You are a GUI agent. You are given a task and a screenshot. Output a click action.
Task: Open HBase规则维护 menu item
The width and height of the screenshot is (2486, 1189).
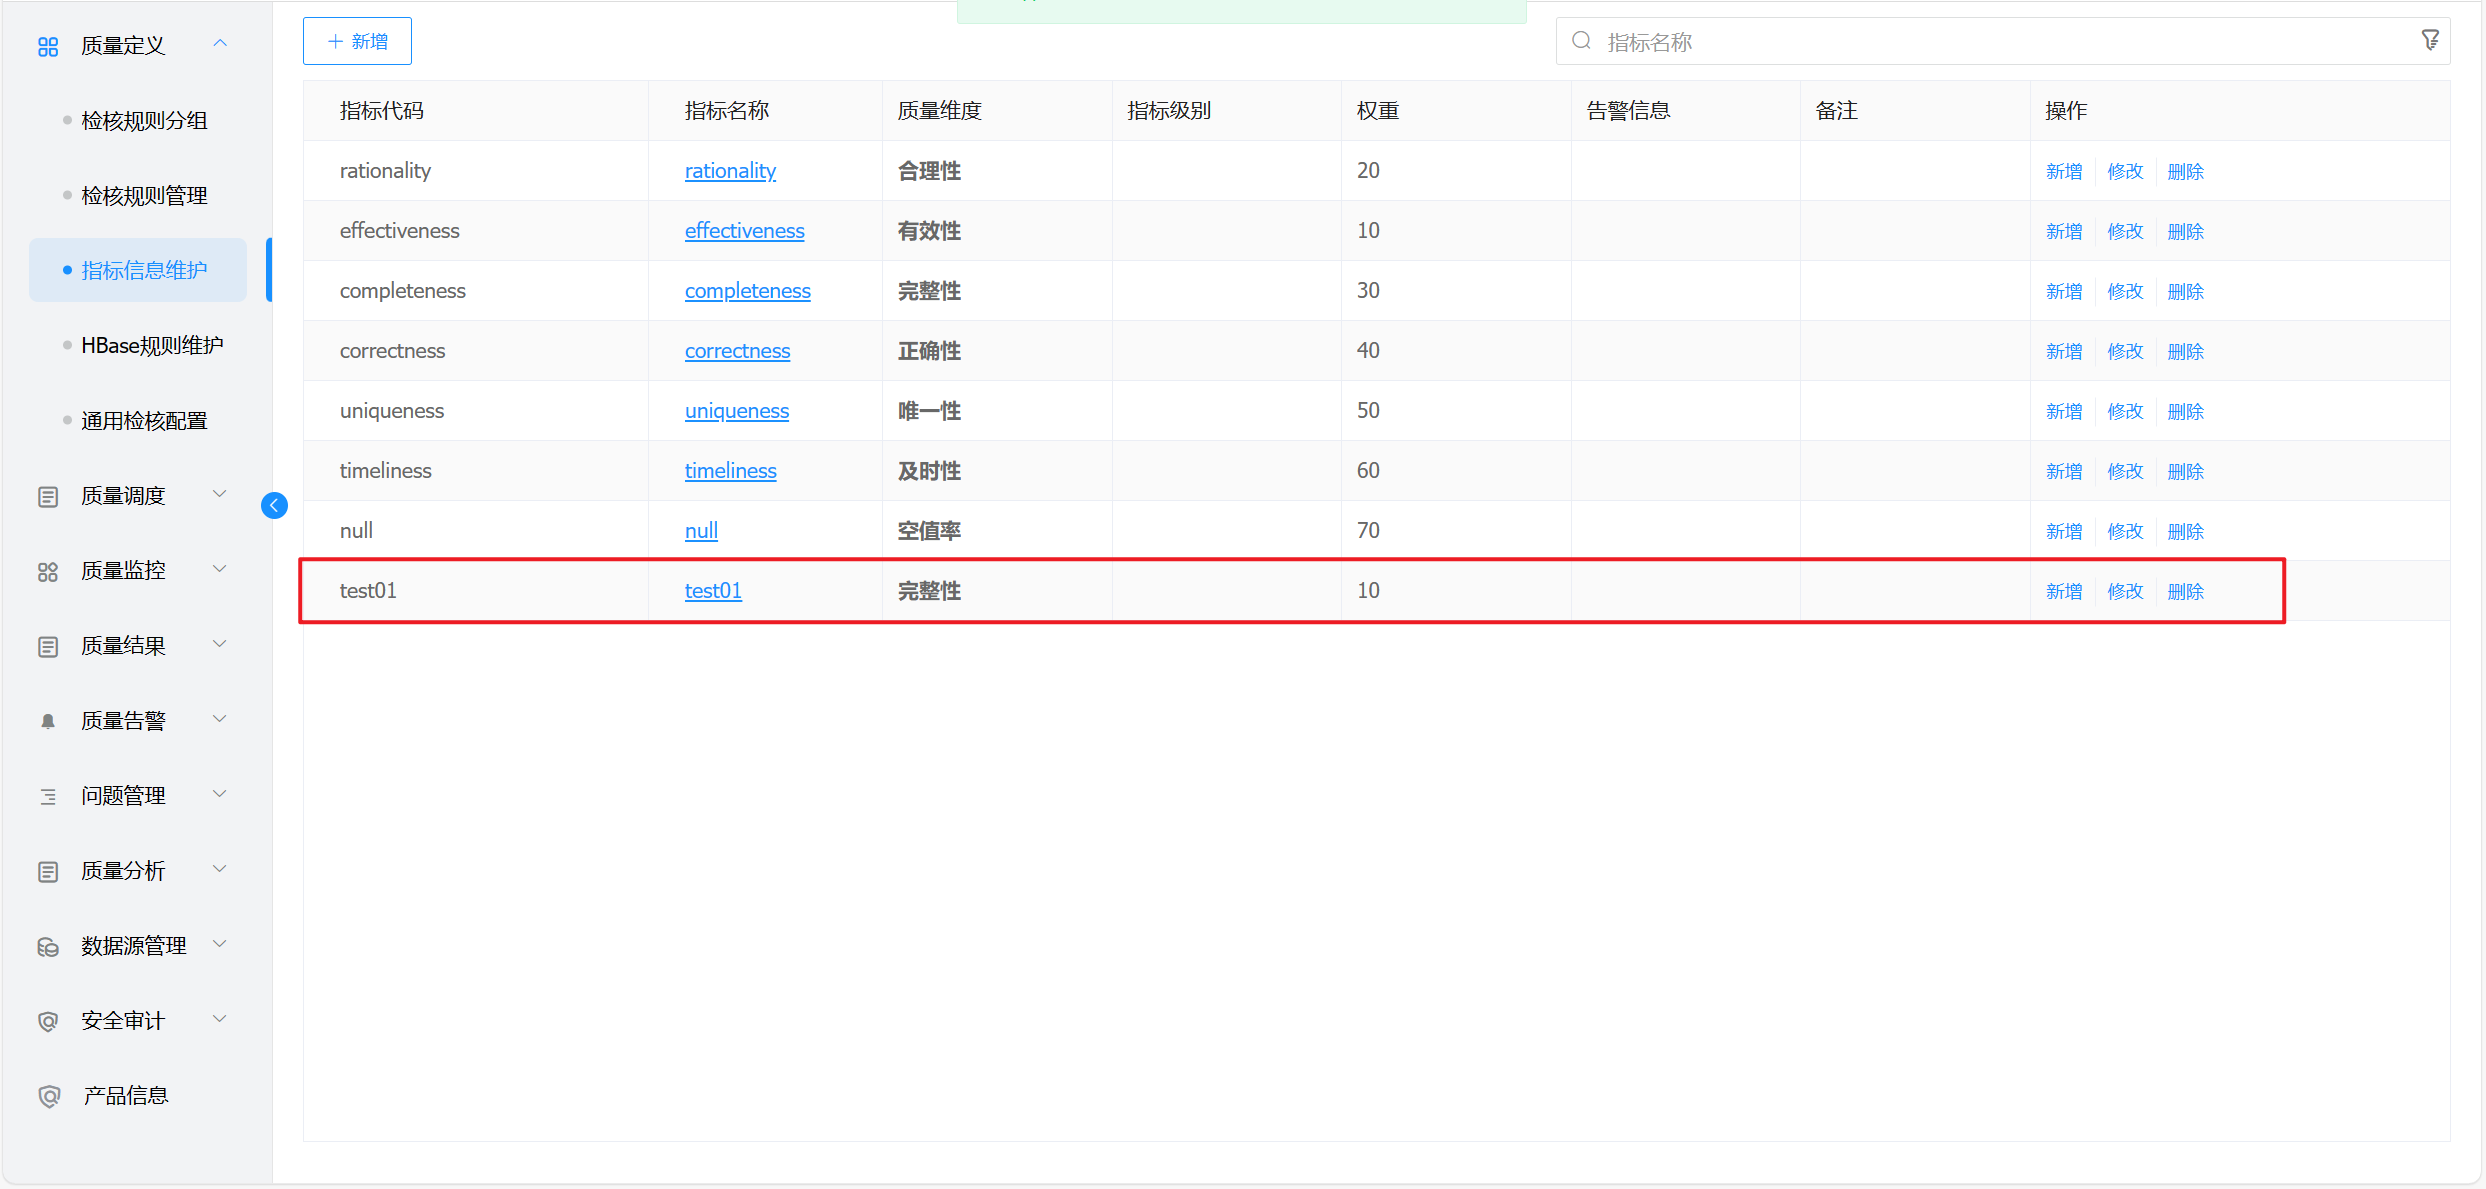152,345
